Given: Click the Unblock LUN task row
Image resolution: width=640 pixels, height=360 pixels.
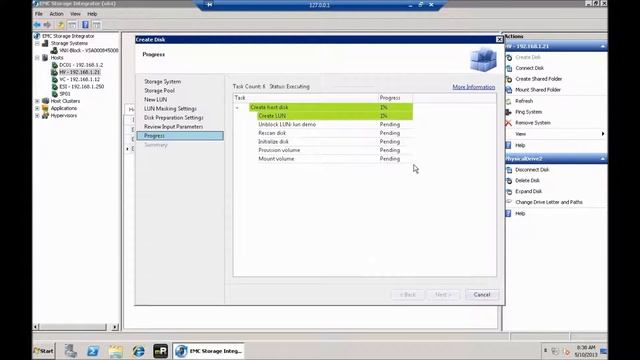Looking at the screenshot, I should [x=335, y=124].
